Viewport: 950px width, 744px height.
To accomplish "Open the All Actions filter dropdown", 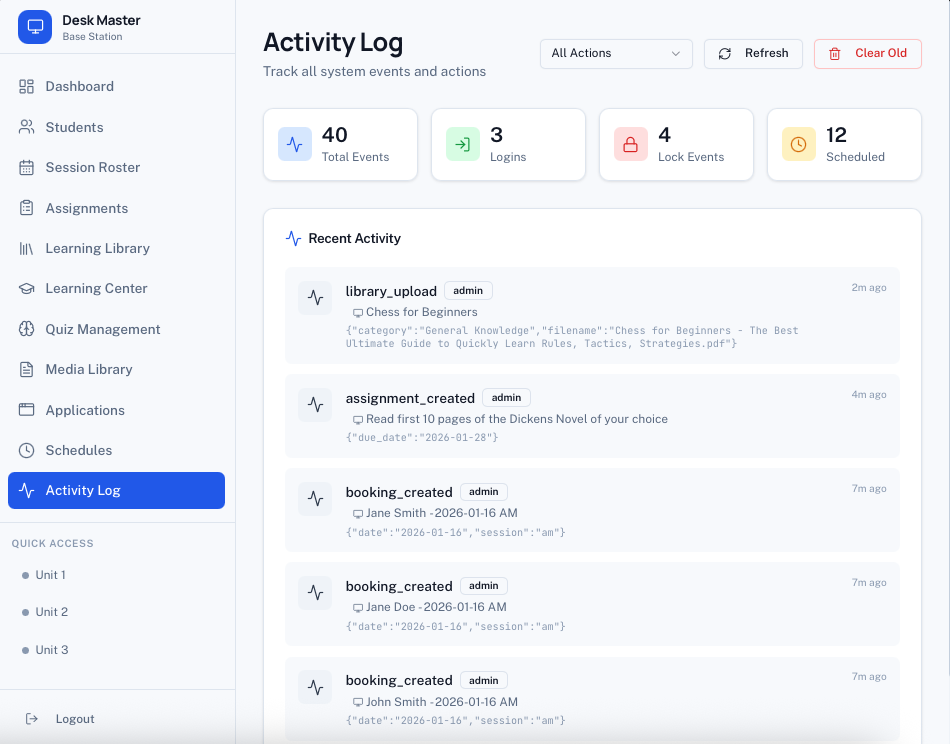I will (x=615, y=53).
